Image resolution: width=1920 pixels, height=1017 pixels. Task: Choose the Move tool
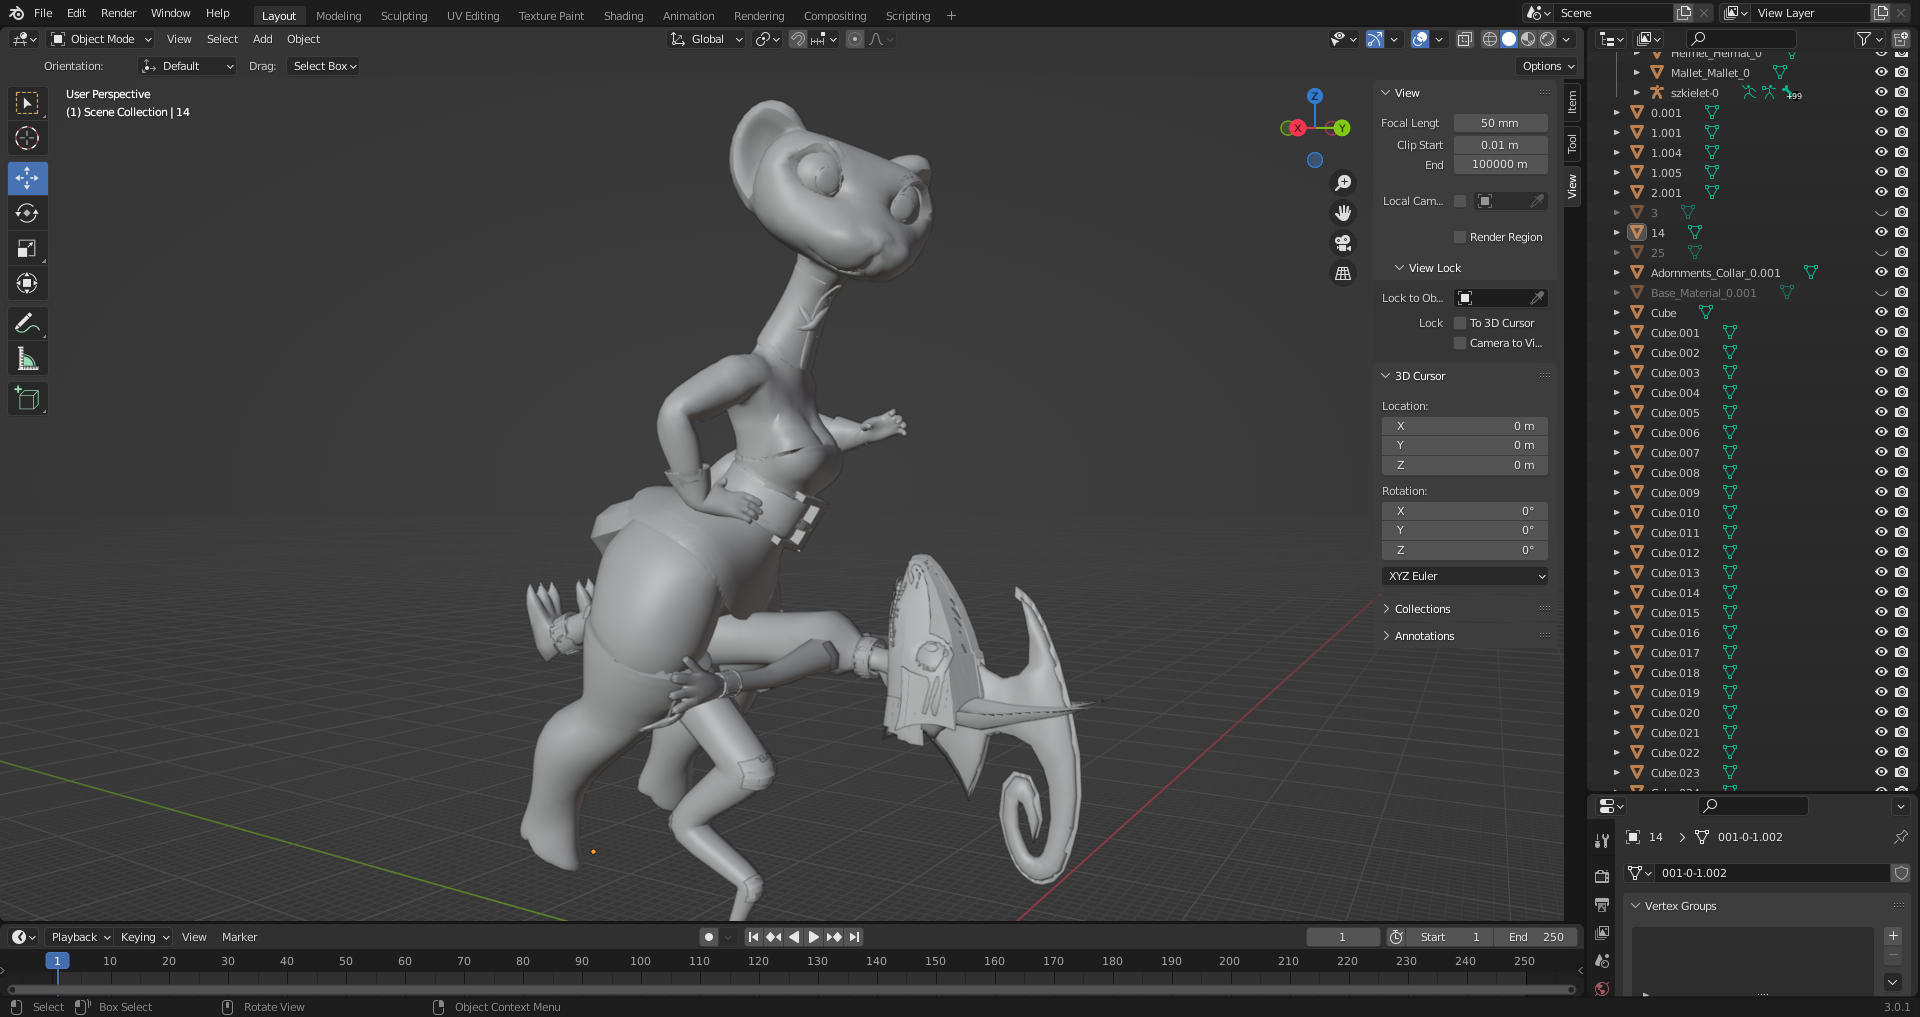click(27, 178)
